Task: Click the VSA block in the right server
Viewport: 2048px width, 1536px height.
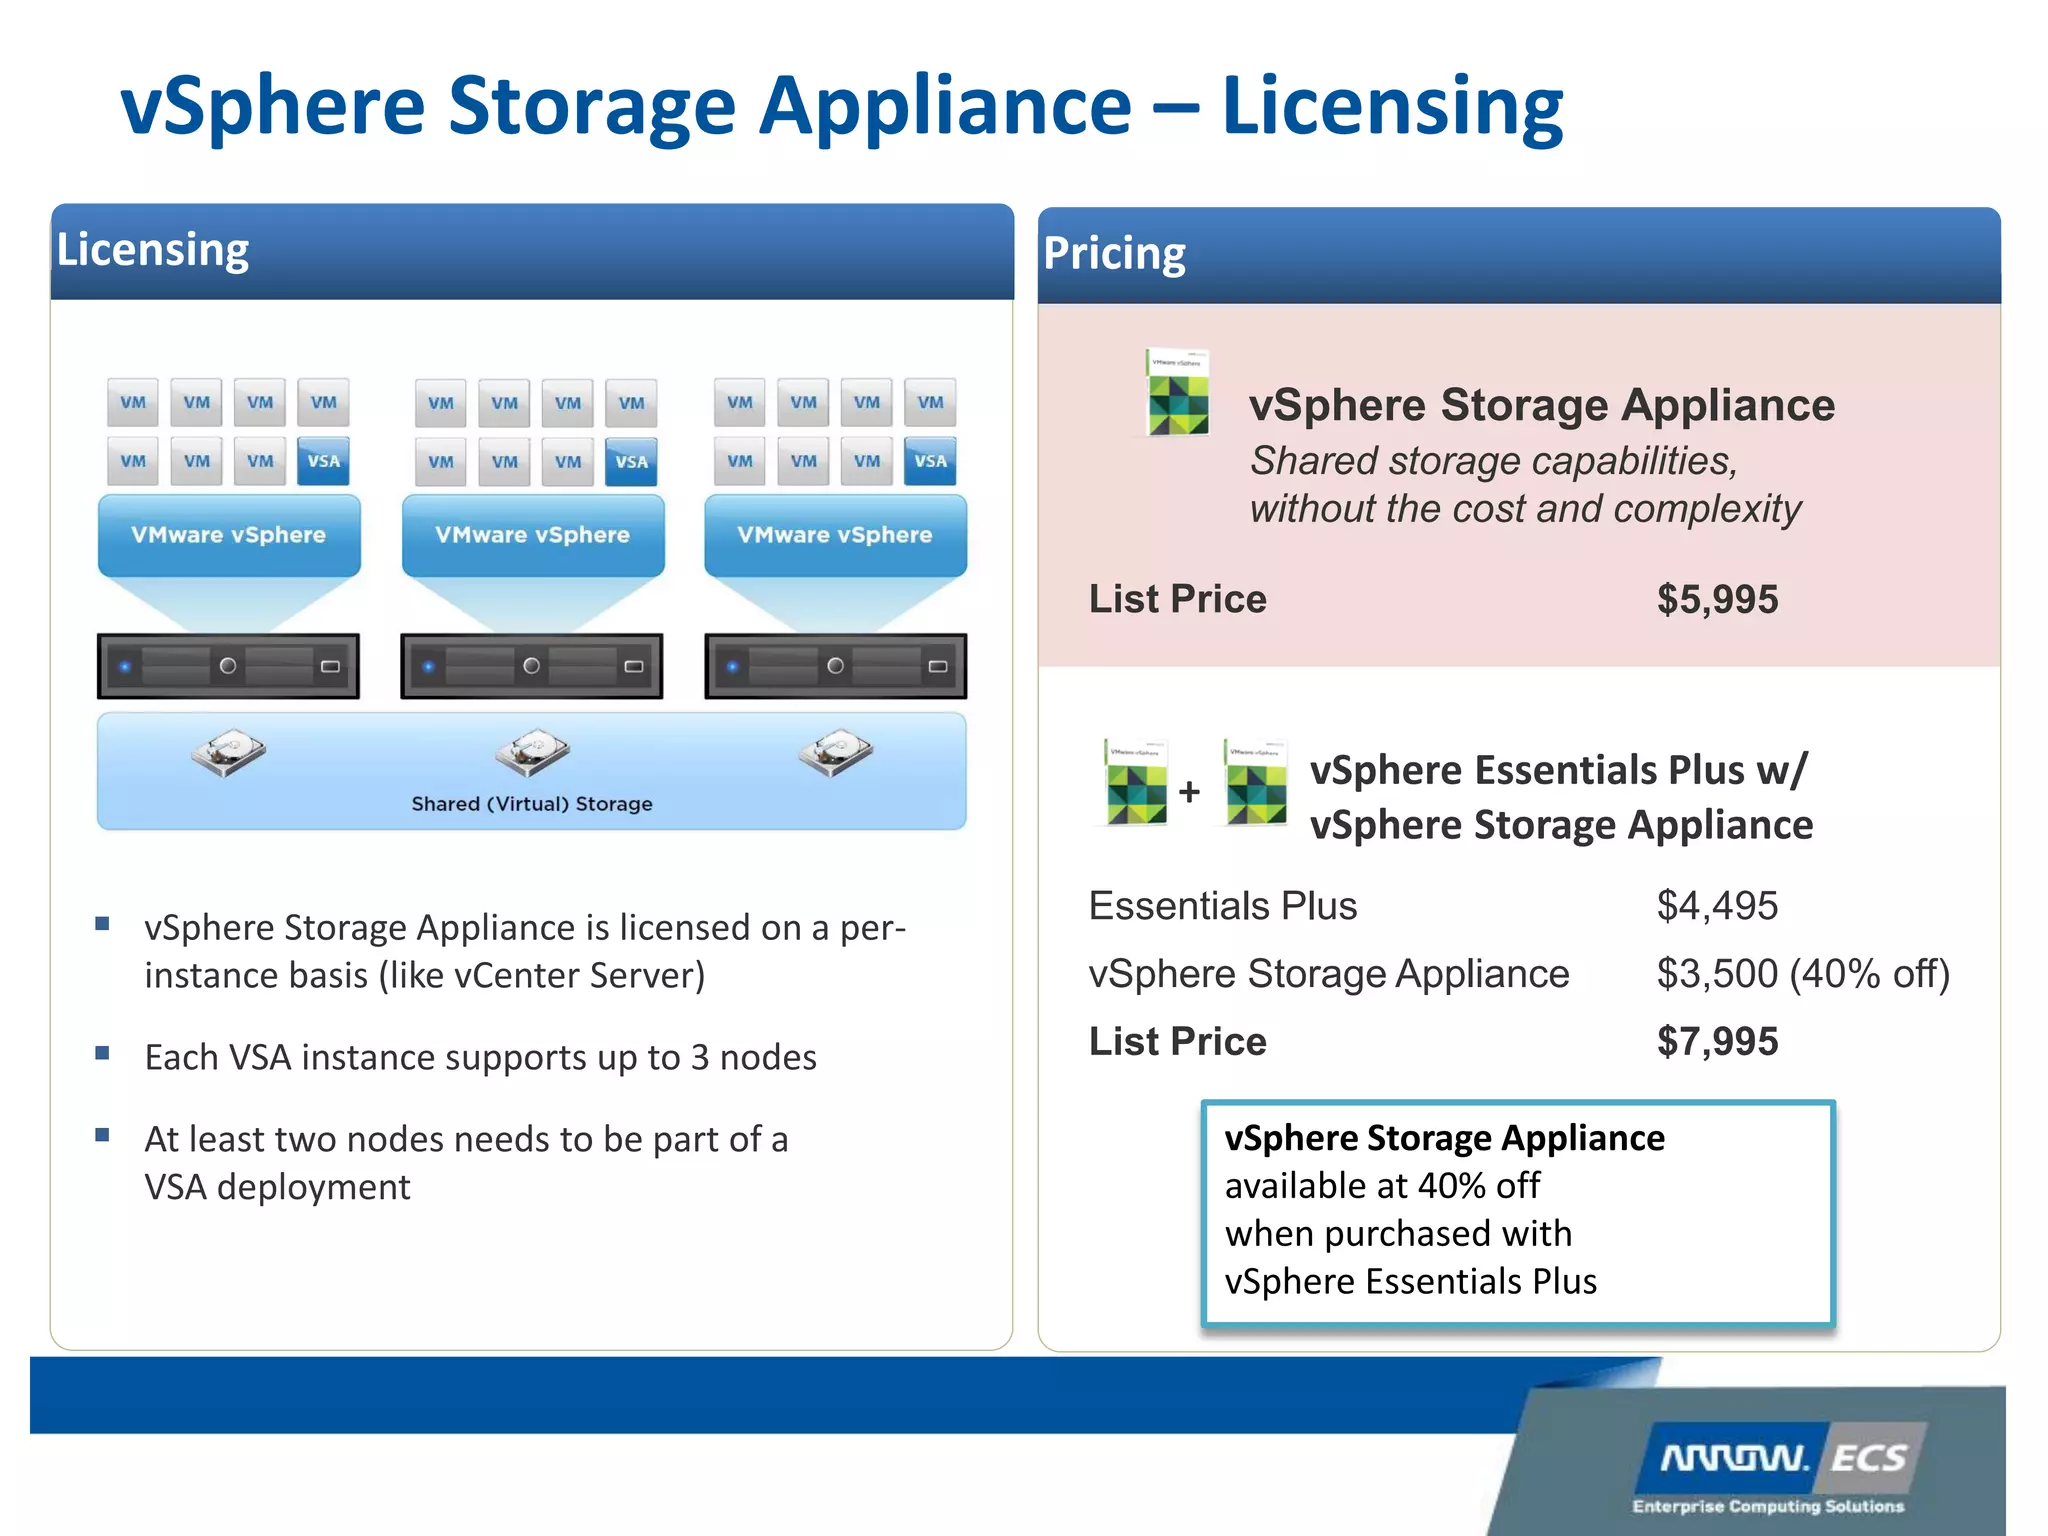Action: pyautogui.click(x=930, y=461)
